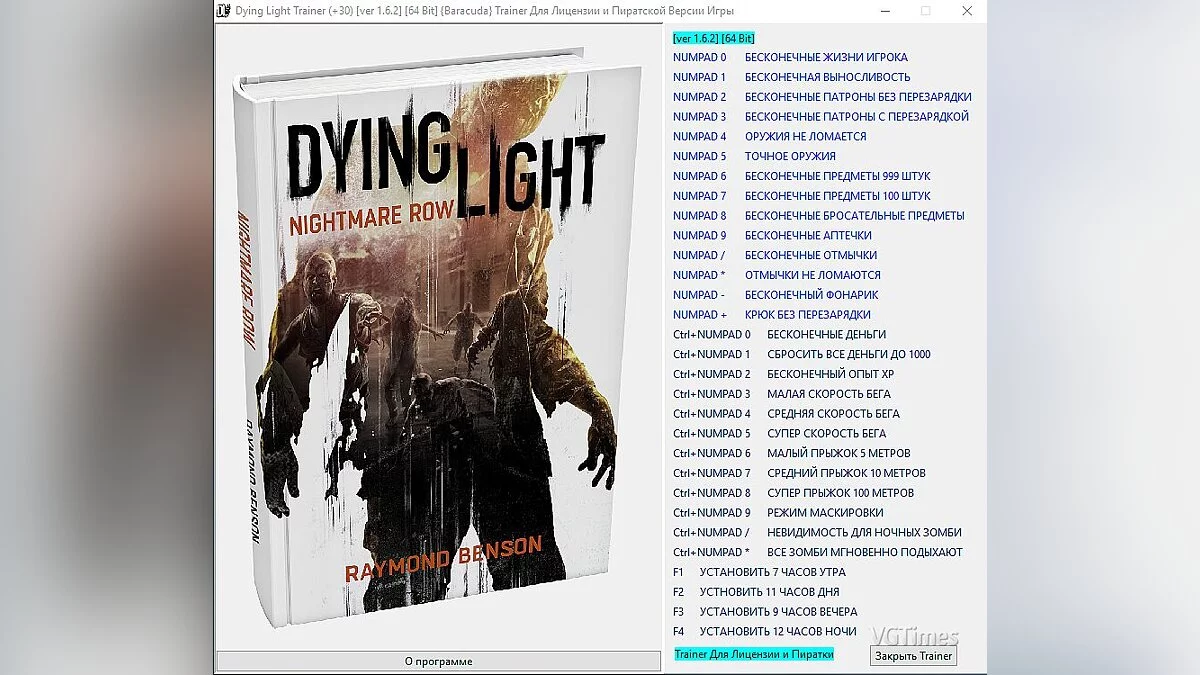The image size is (1200, 675).
Task: Click the trainer icon in the title bar
Action: click(x=223, y=11)
